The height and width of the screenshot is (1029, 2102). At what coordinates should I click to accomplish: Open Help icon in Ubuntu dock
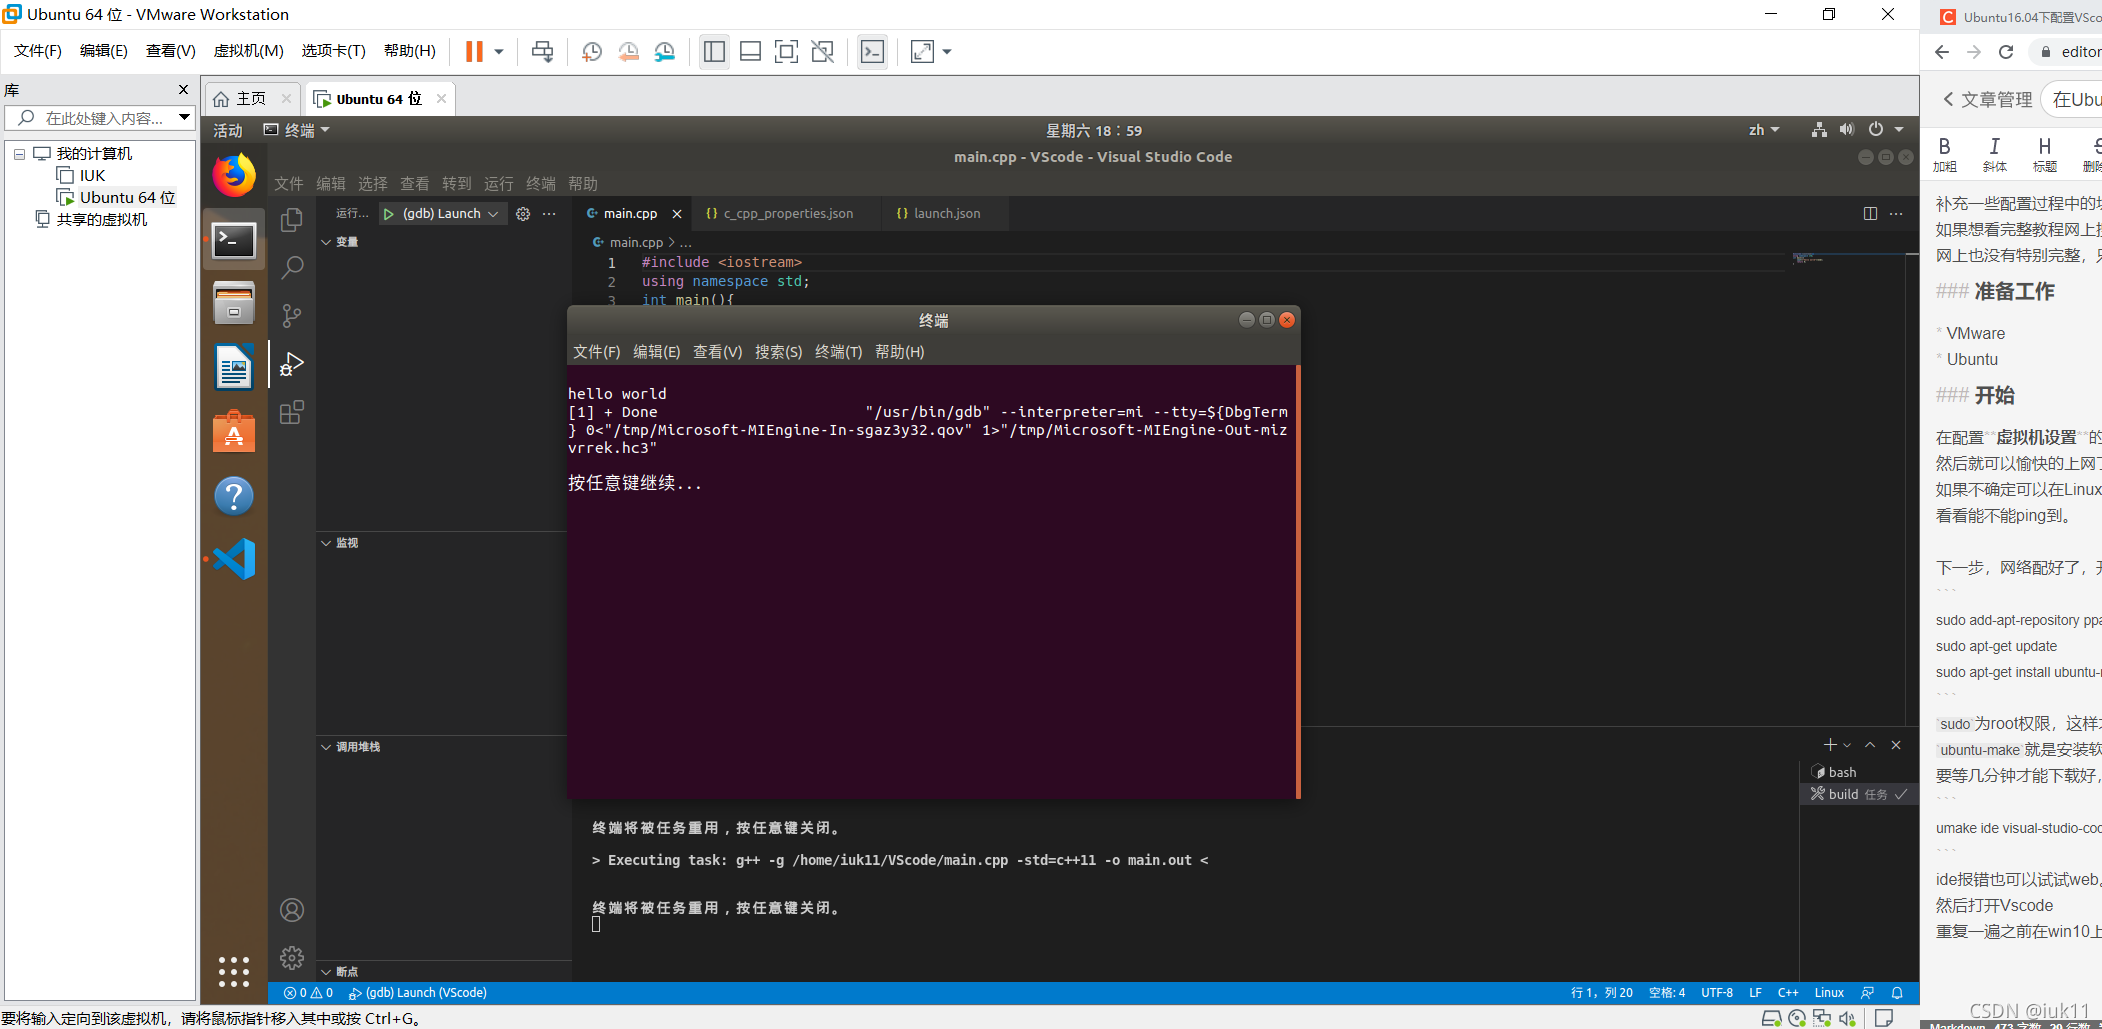[x=234, y=496]
